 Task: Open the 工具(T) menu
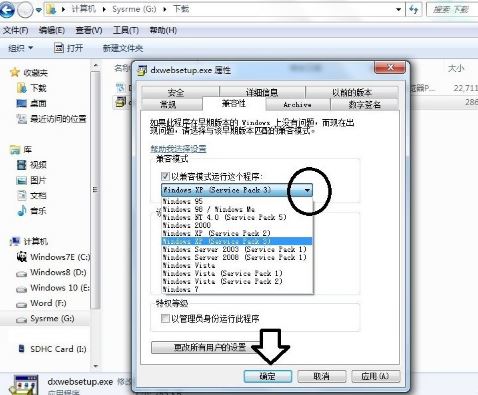click(126, 30)
